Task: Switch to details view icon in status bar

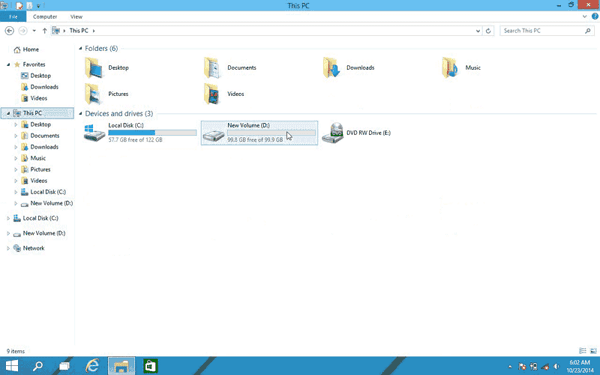Action: pyautogui.click(x=583, y=351)
